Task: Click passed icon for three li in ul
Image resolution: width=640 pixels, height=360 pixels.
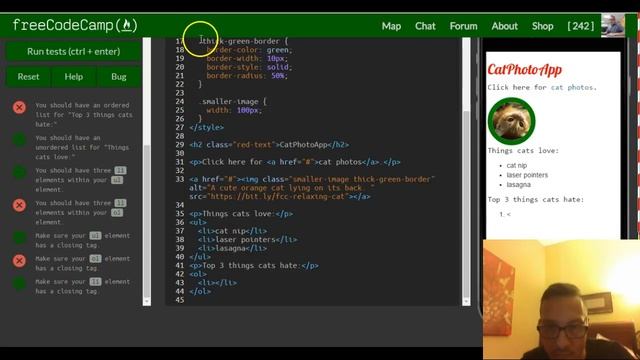Action: tap(19, 173)
